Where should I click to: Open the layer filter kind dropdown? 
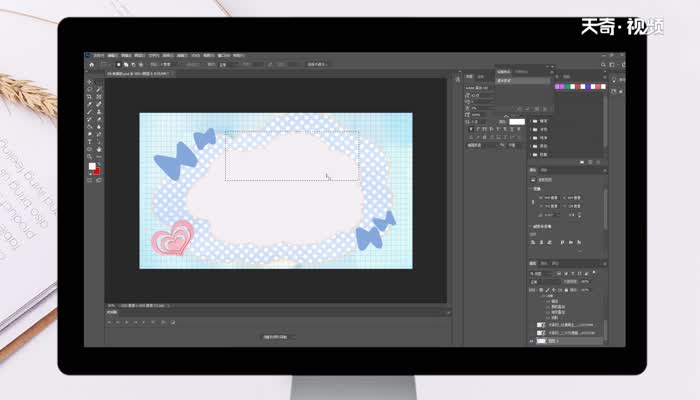tap(542, 274)
